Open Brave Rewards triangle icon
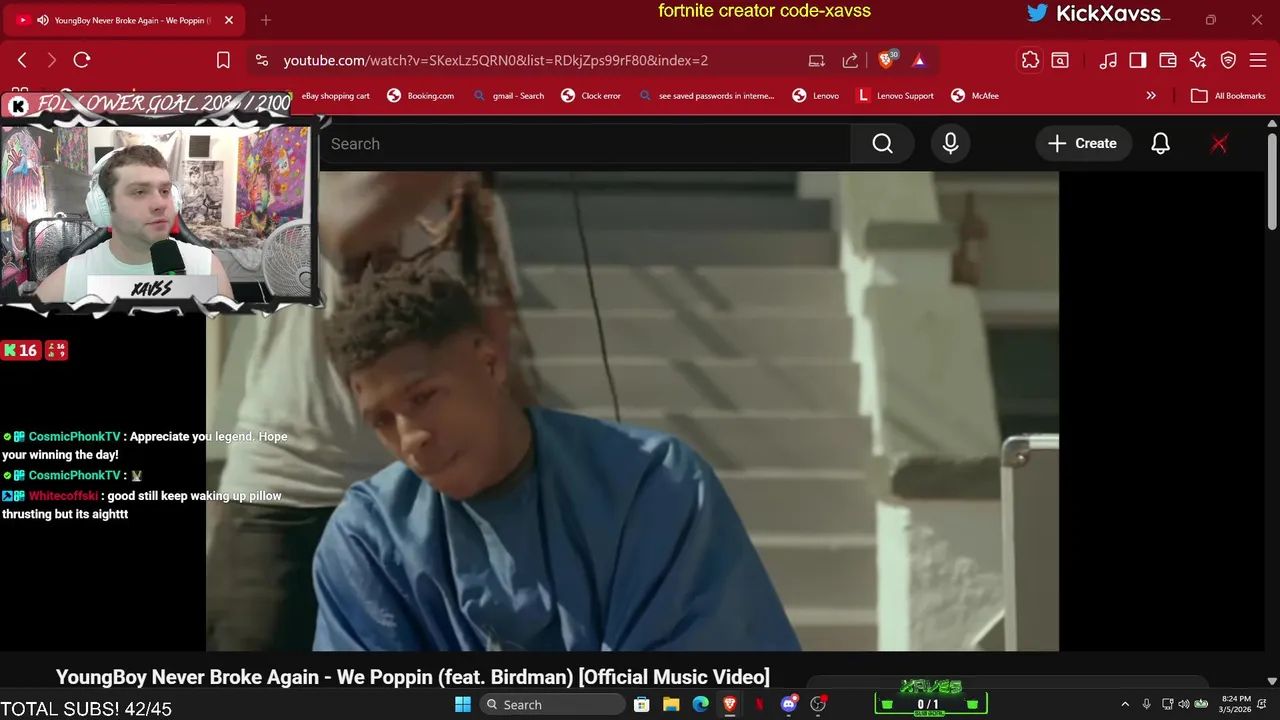The width and height of the screenshot is (1280, 720). pyautogui.click(x=919, y=60)
